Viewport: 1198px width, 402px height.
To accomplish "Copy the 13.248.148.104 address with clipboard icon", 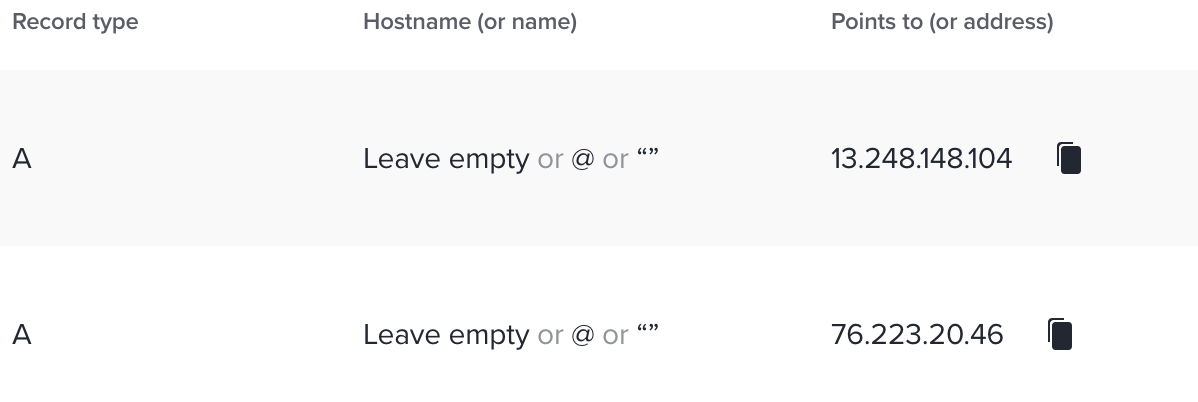I will [1069, 158].
